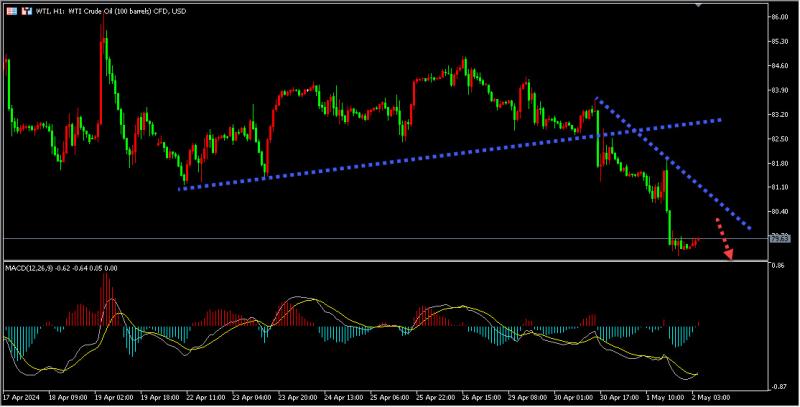Click the Depth of Market grid icon

pos(11,11)
